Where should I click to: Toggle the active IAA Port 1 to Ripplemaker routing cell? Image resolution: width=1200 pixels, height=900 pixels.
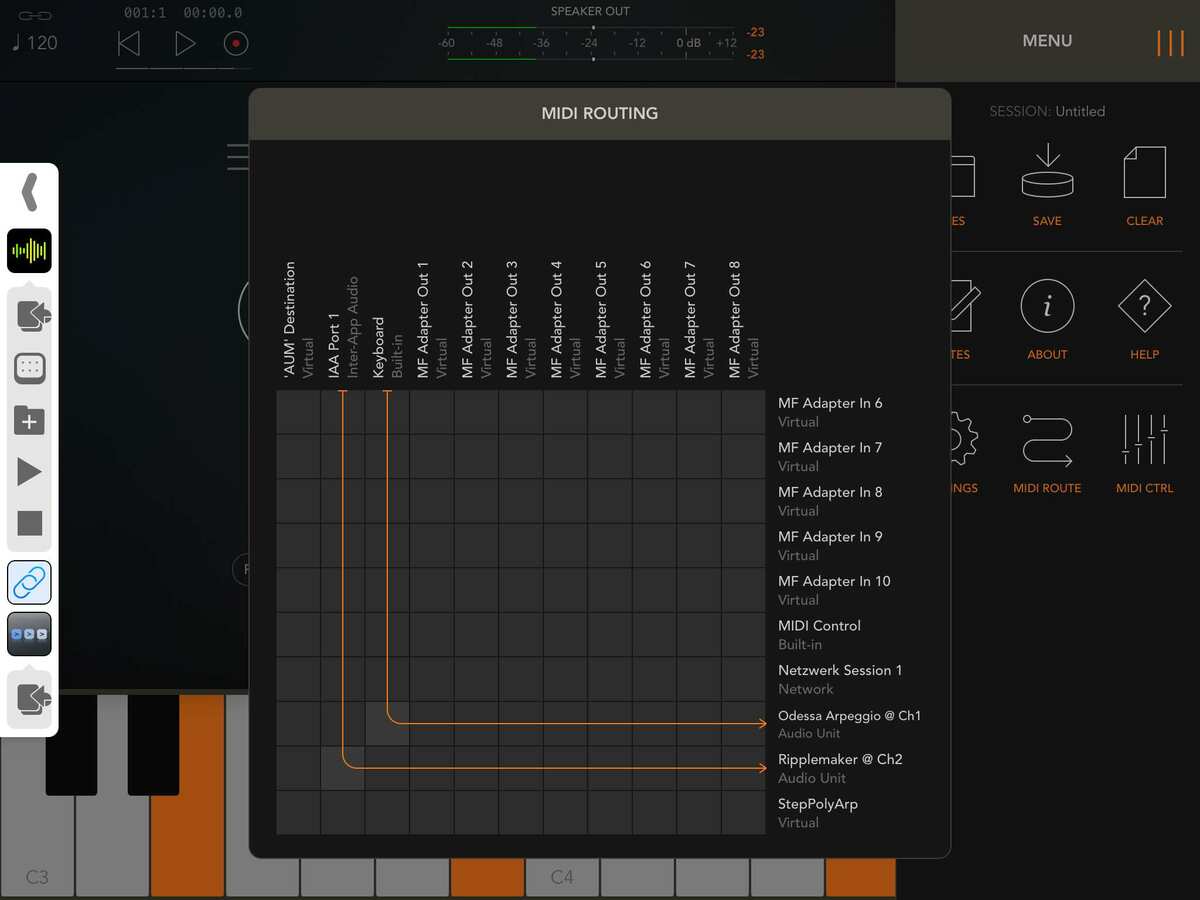(x=343, y=768)
